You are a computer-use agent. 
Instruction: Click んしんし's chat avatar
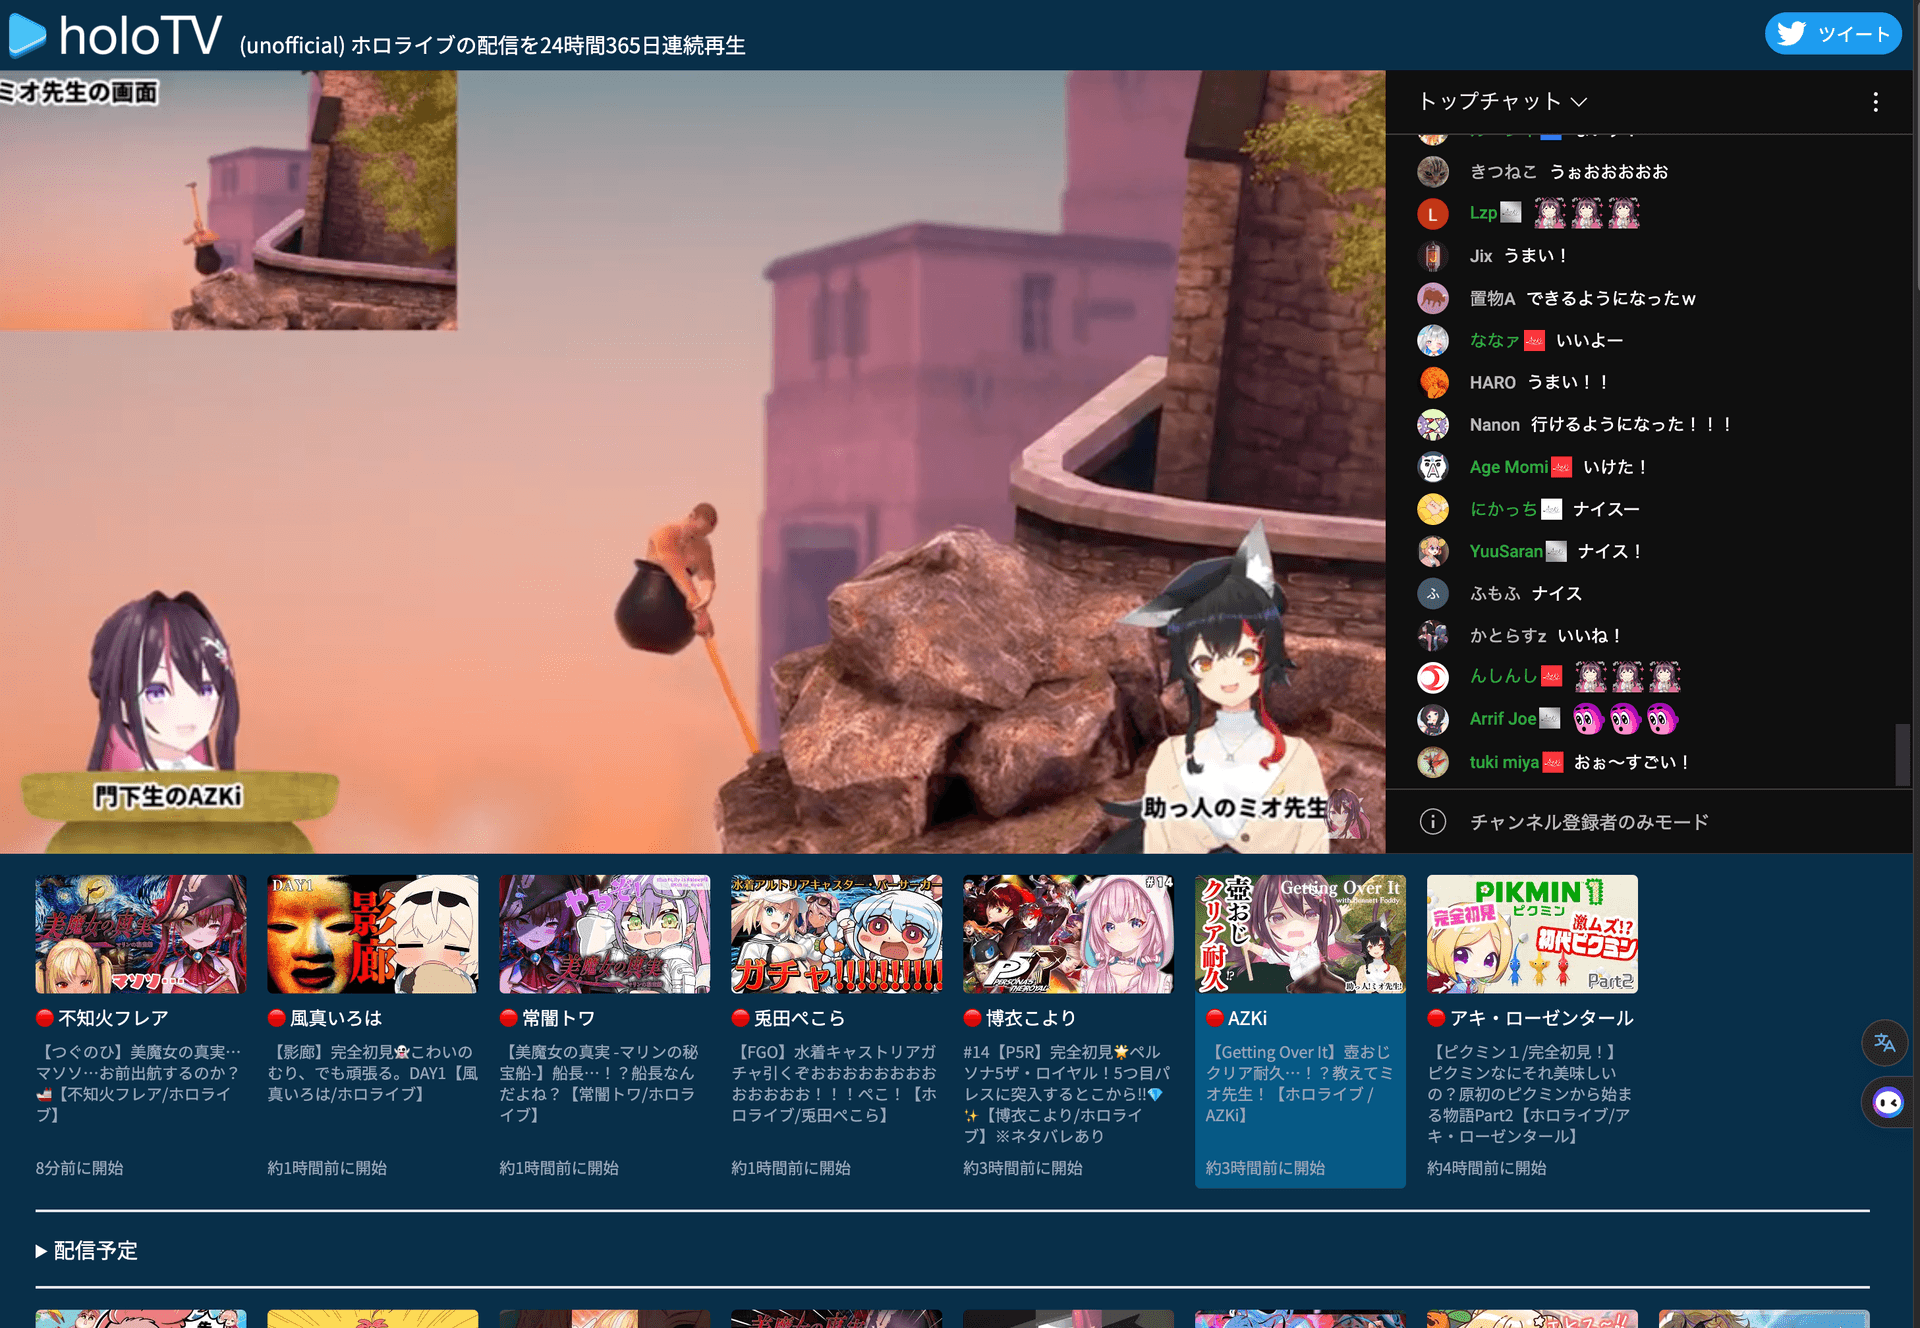click(1433, 677)
